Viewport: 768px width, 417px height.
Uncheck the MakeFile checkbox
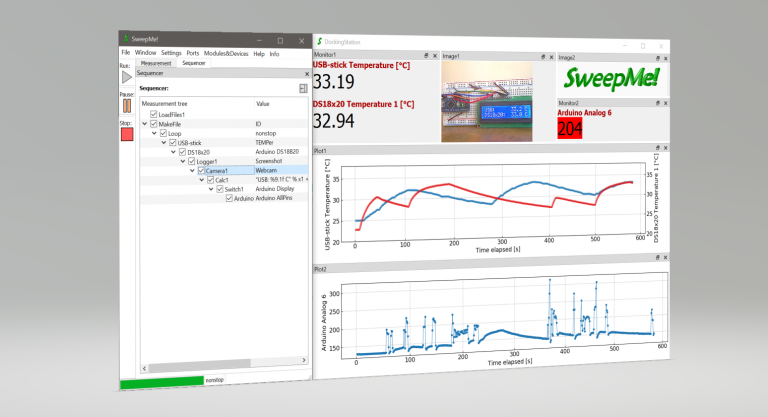coord(153,123)
